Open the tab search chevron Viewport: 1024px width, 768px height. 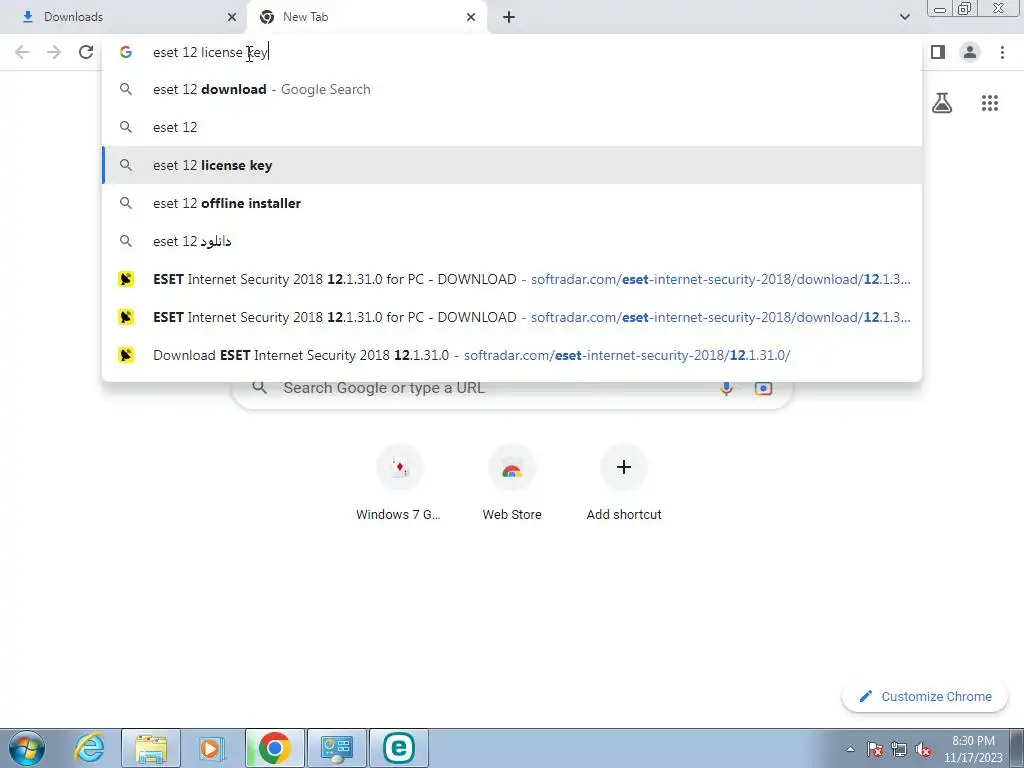tap(904, 17)
